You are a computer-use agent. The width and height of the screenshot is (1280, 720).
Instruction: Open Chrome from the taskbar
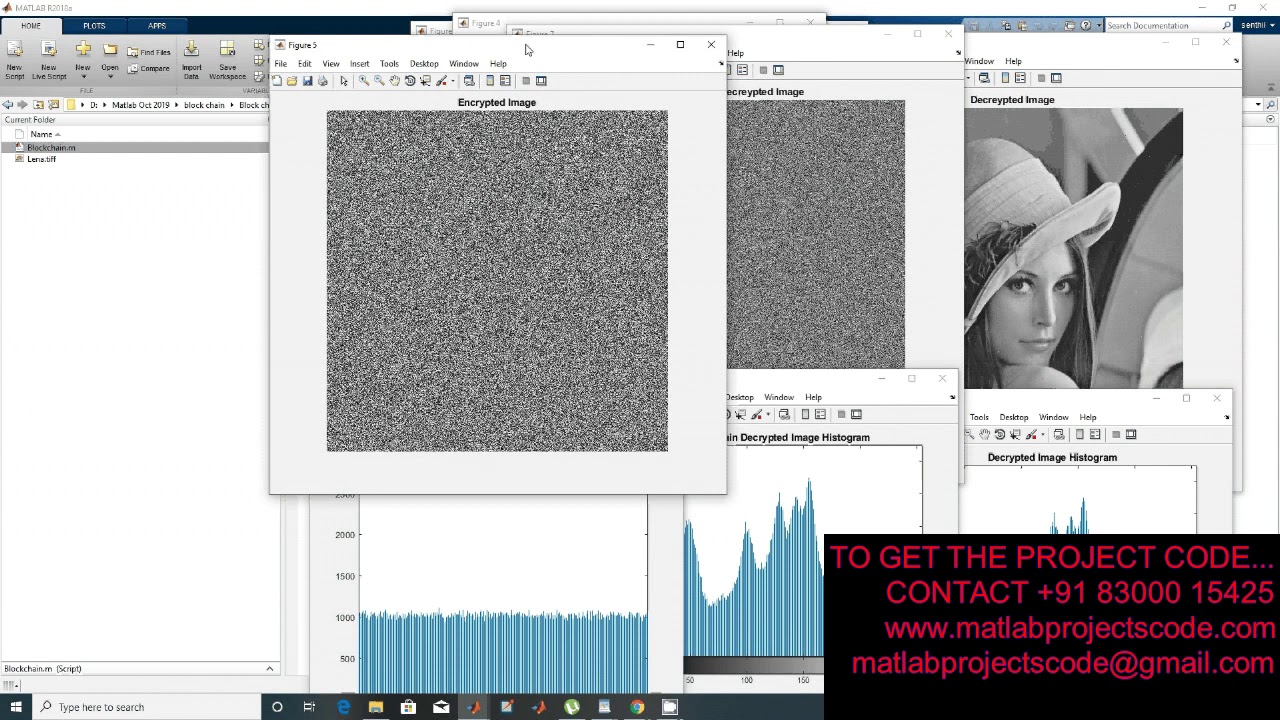637,707
